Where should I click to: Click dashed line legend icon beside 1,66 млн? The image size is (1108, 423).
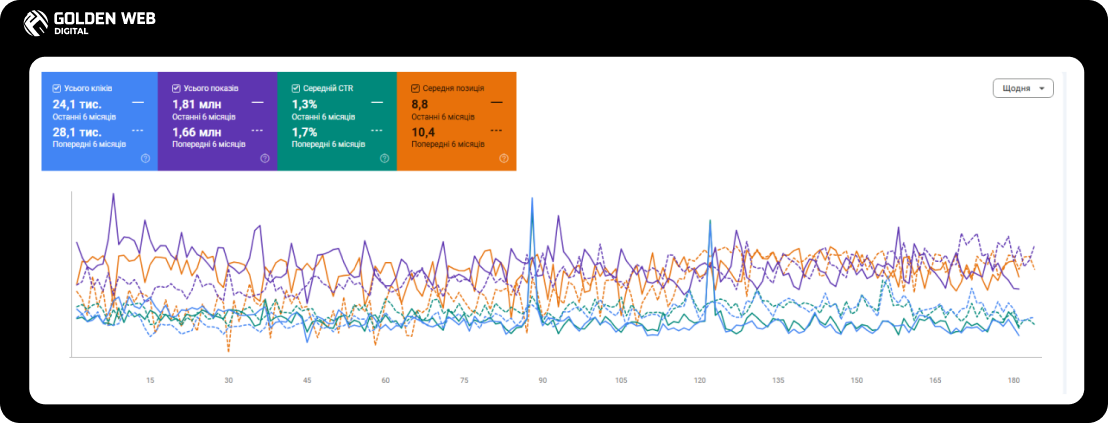[x=257, y=131]
